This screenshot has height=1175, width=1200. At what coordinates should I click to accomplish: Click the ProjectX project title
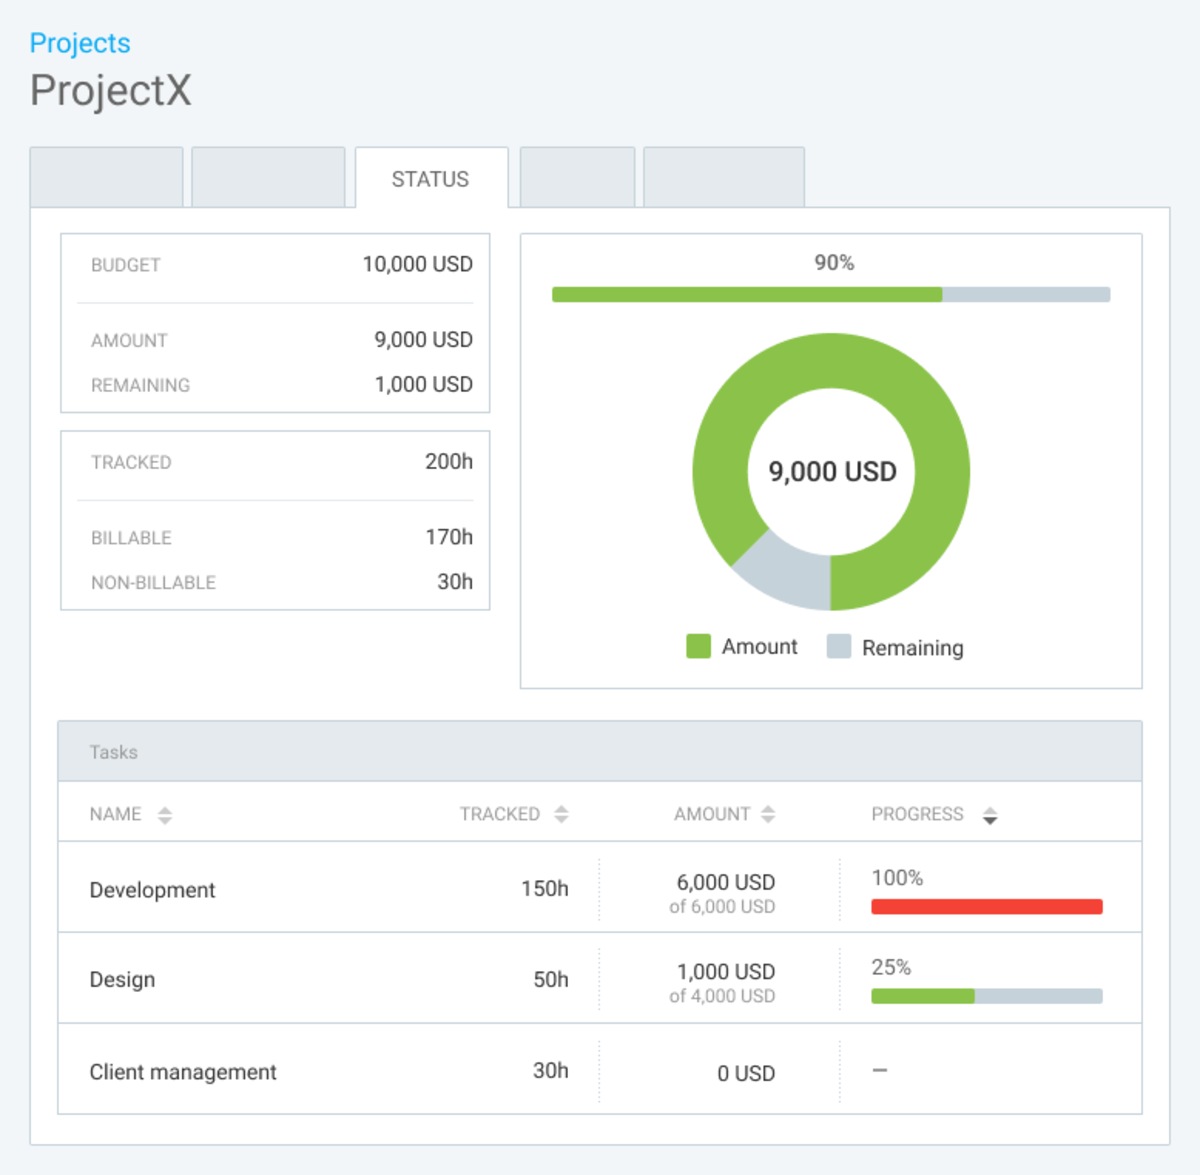pyautogui.click(x=111, y=92)
